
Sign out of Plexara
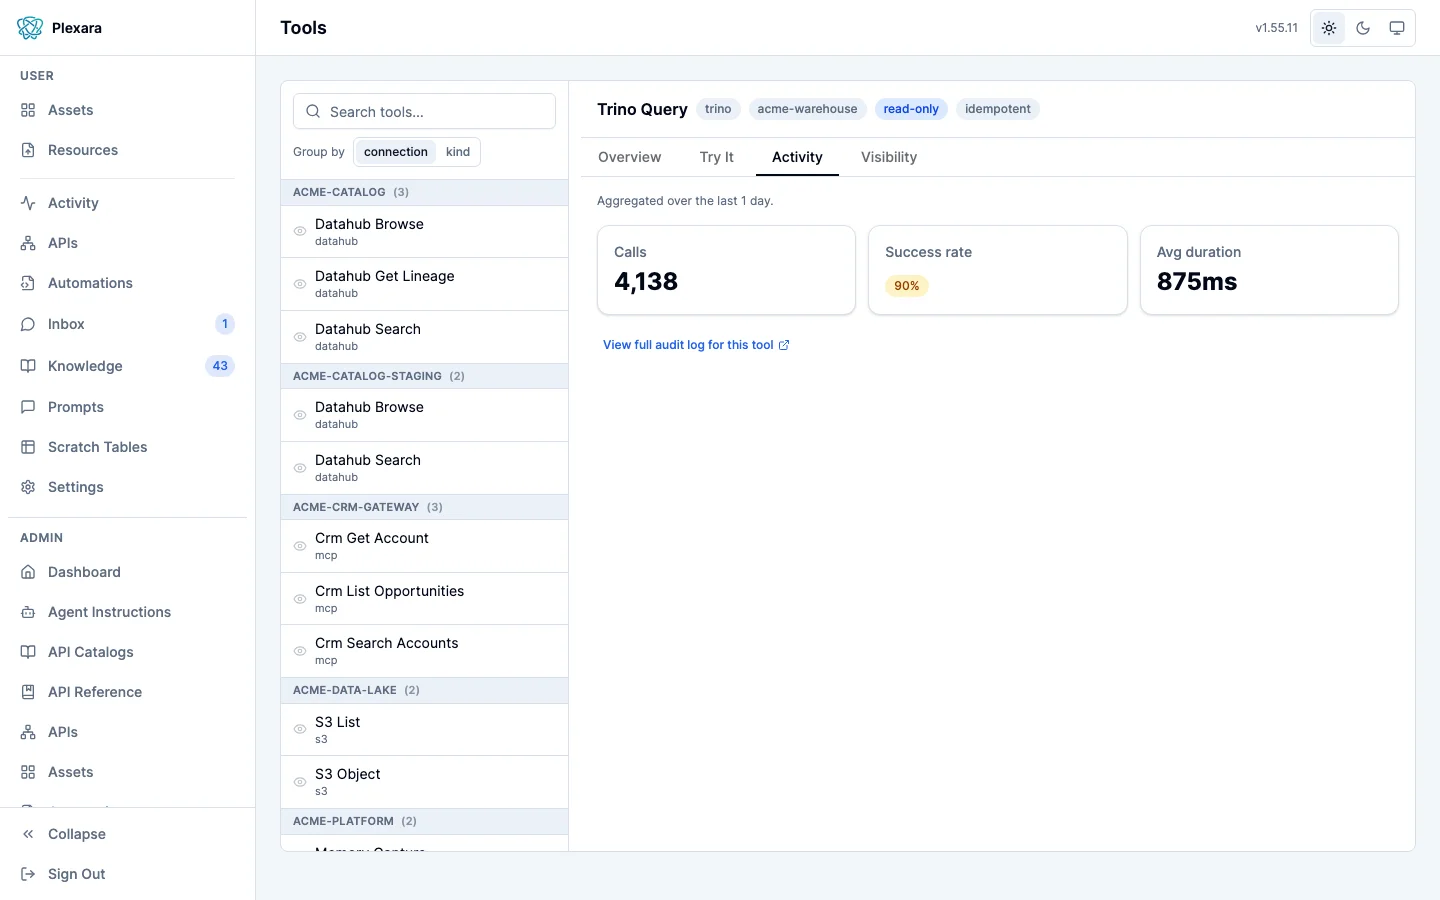tap(127, 874)
